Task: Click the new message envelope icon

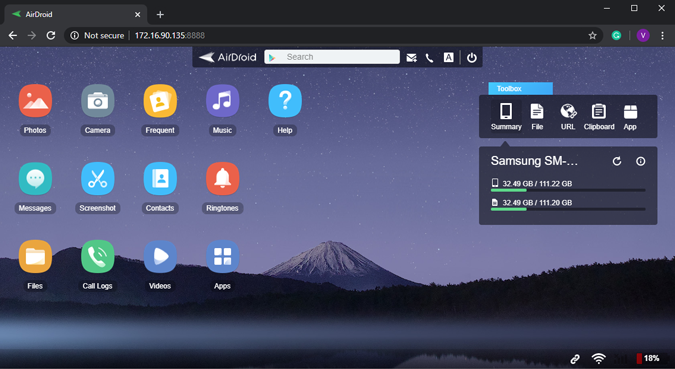Action: point(412,58)
